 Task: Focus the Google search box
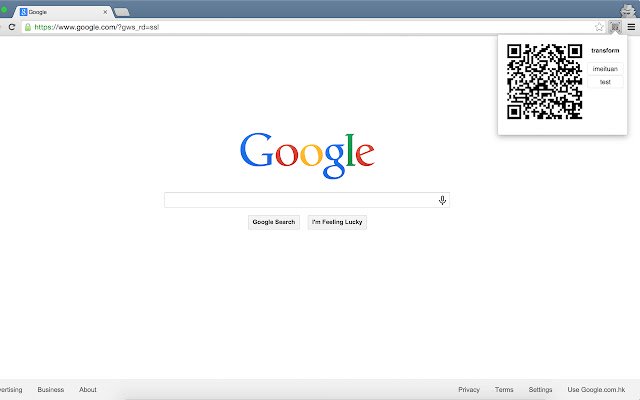click(307, 200)
